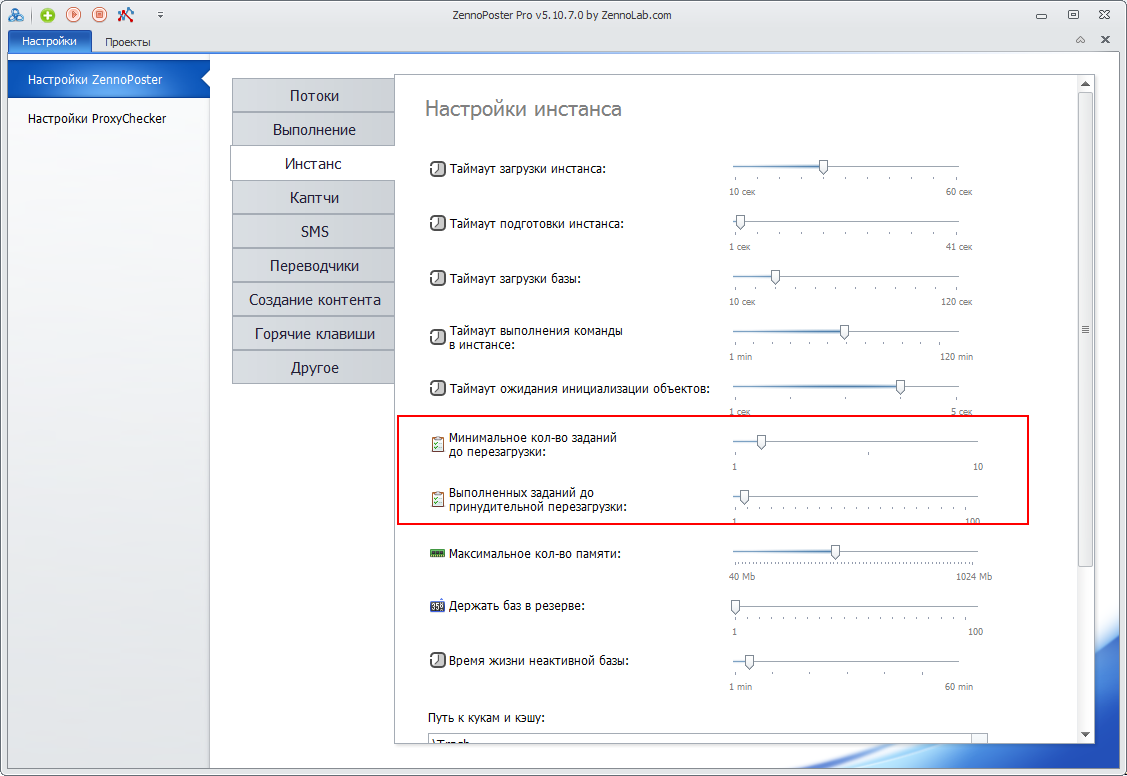Select Настройки ZennoPoster in the sidebar

tap(109, 80)
